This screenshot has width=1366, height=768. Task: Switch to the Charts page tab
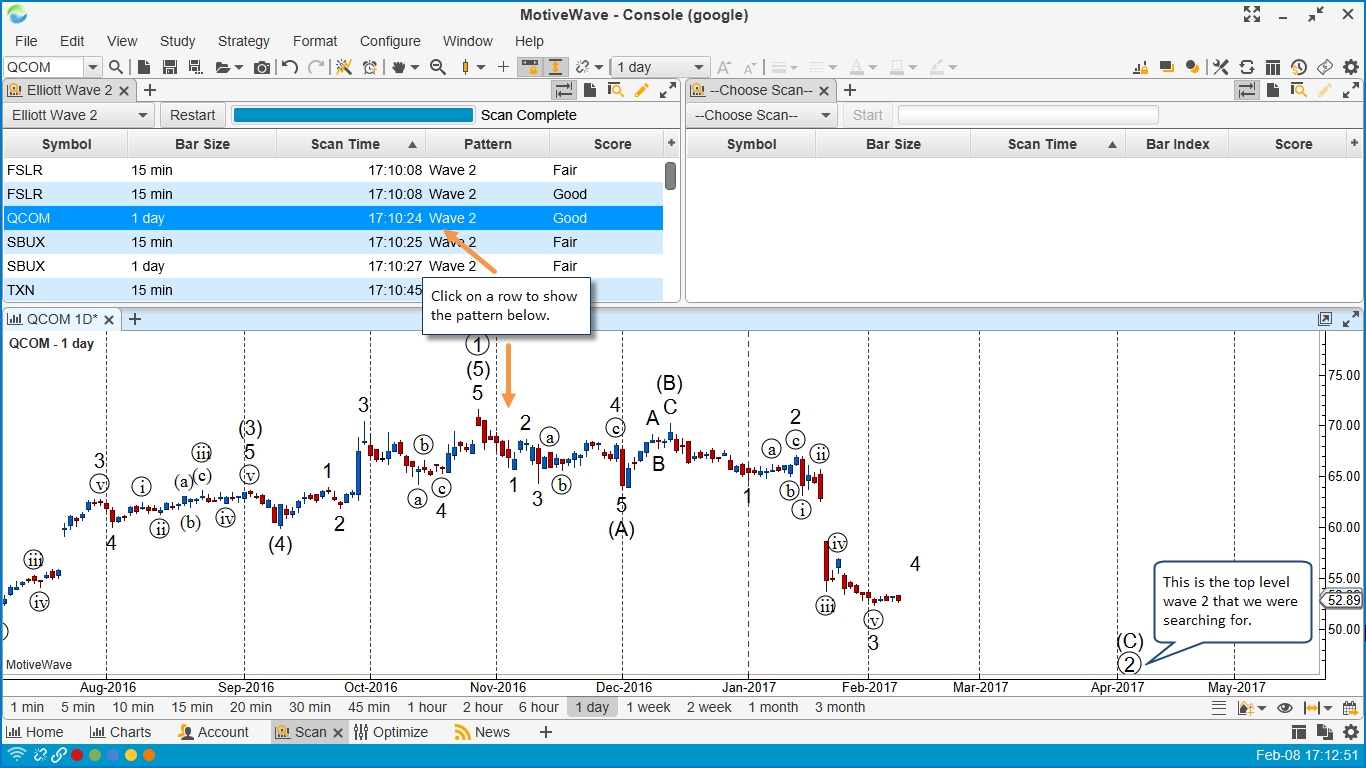pos(120,732)
